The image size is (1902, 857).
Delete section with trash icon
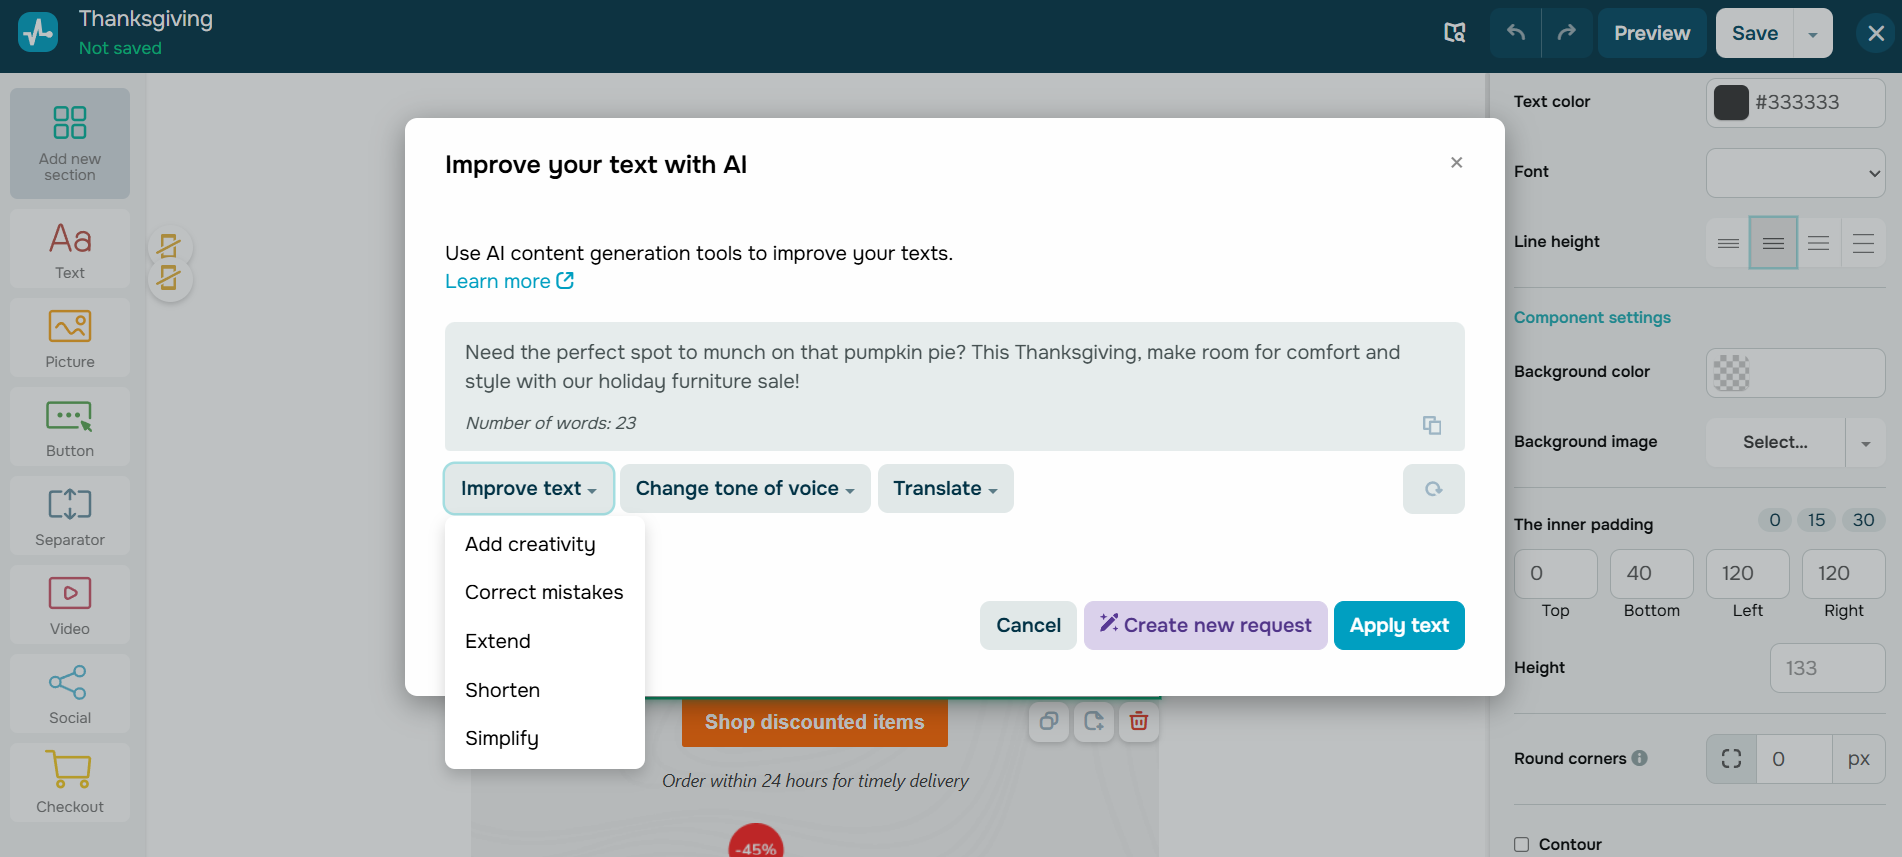pos(1138,721)
